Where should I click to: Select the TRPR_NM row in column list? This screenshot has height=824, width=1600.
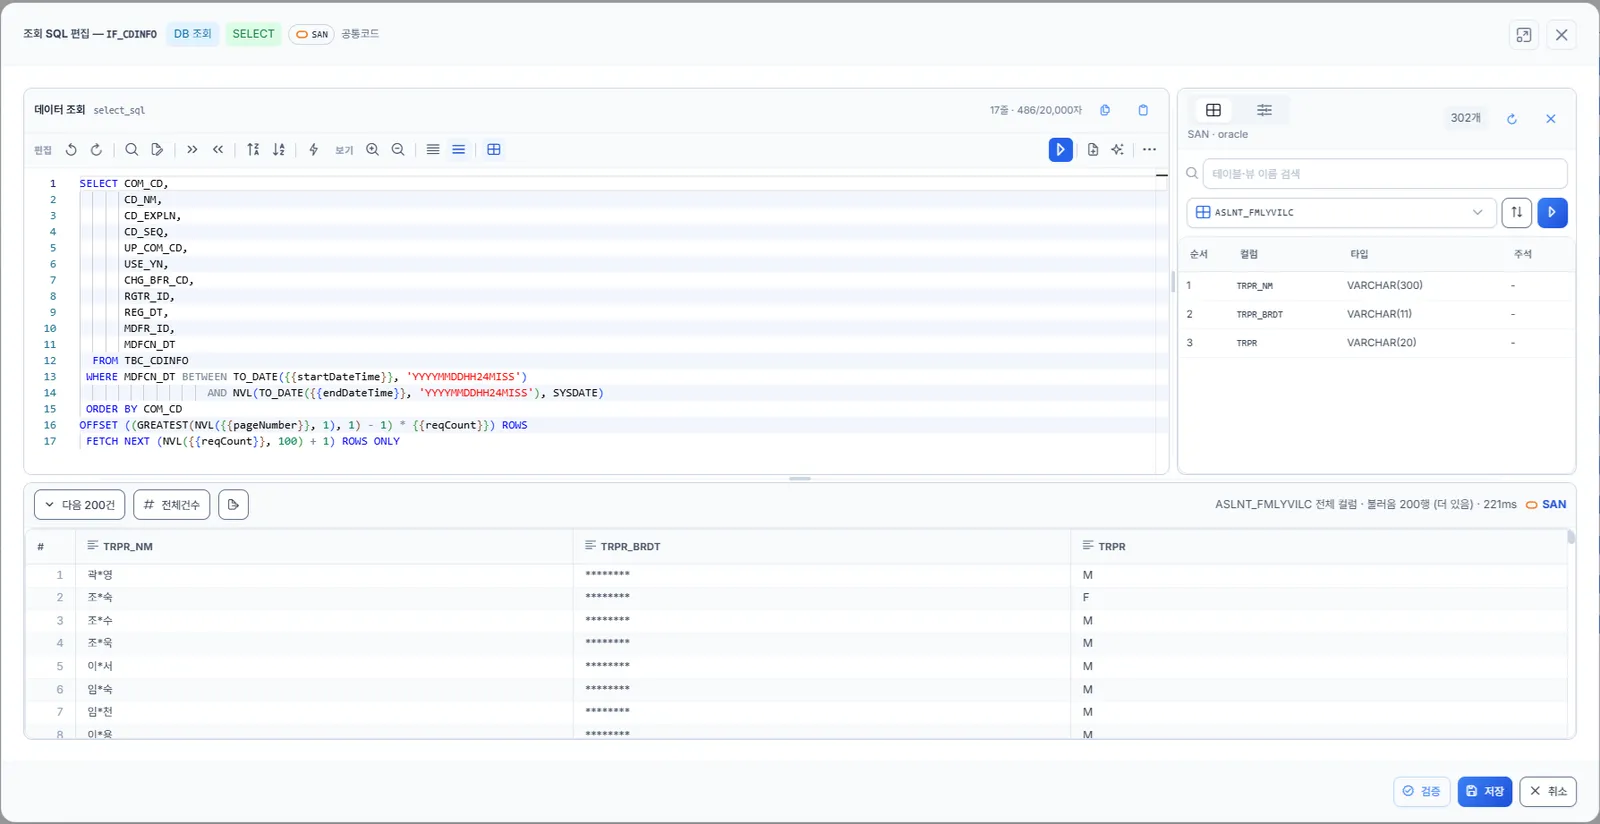(1376, 286)
